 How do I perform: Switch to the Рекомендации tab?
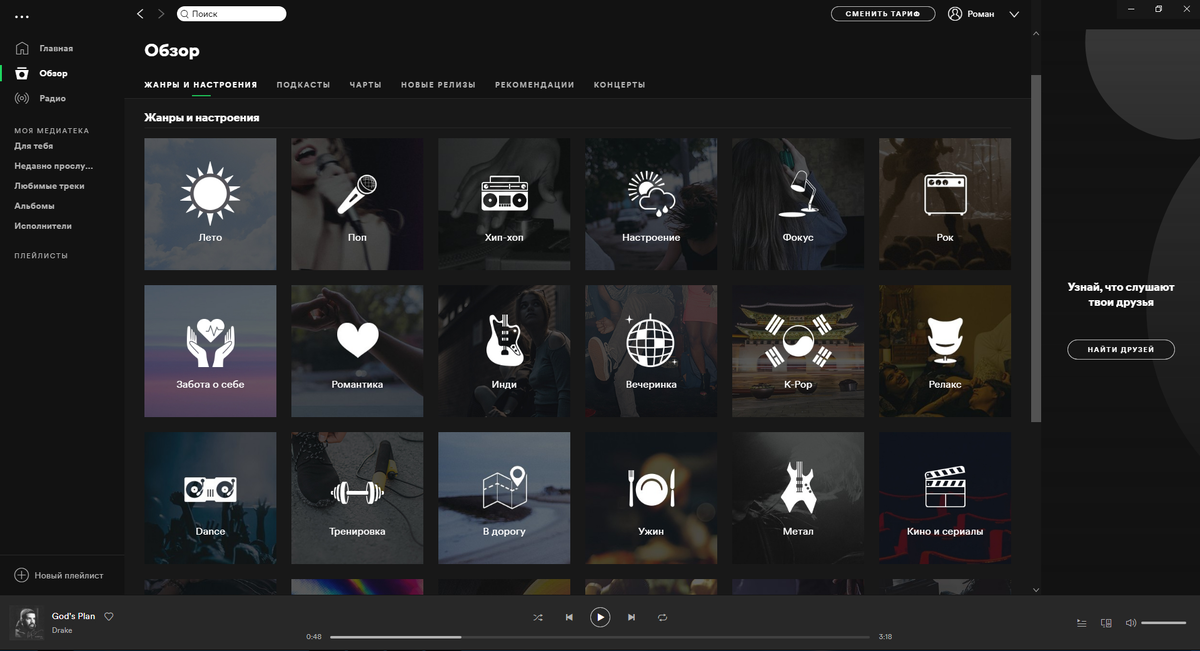535,85
